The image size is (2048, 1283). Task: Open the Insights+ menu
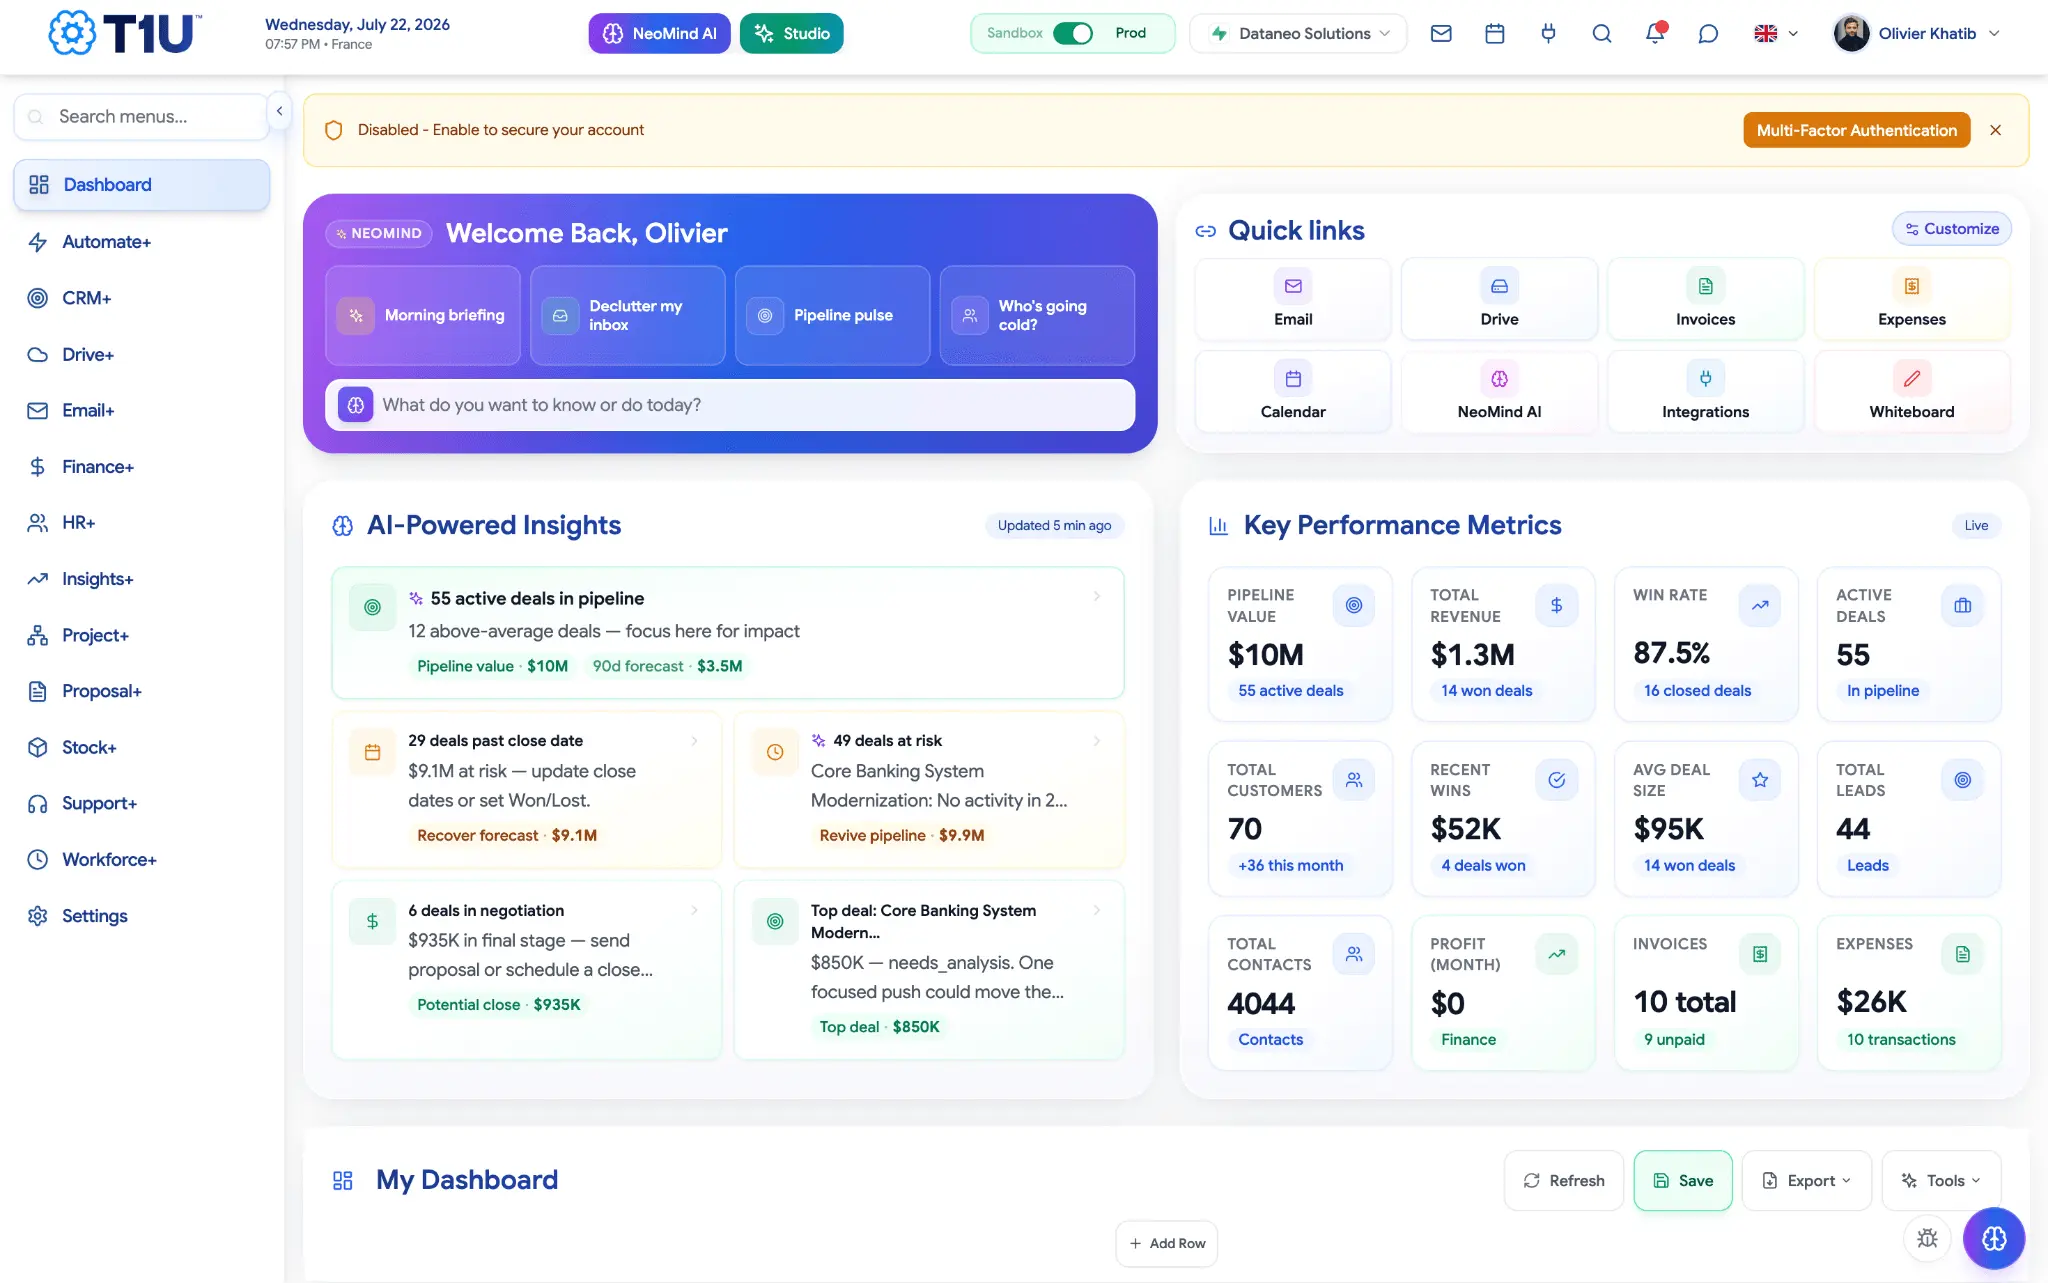142,579
